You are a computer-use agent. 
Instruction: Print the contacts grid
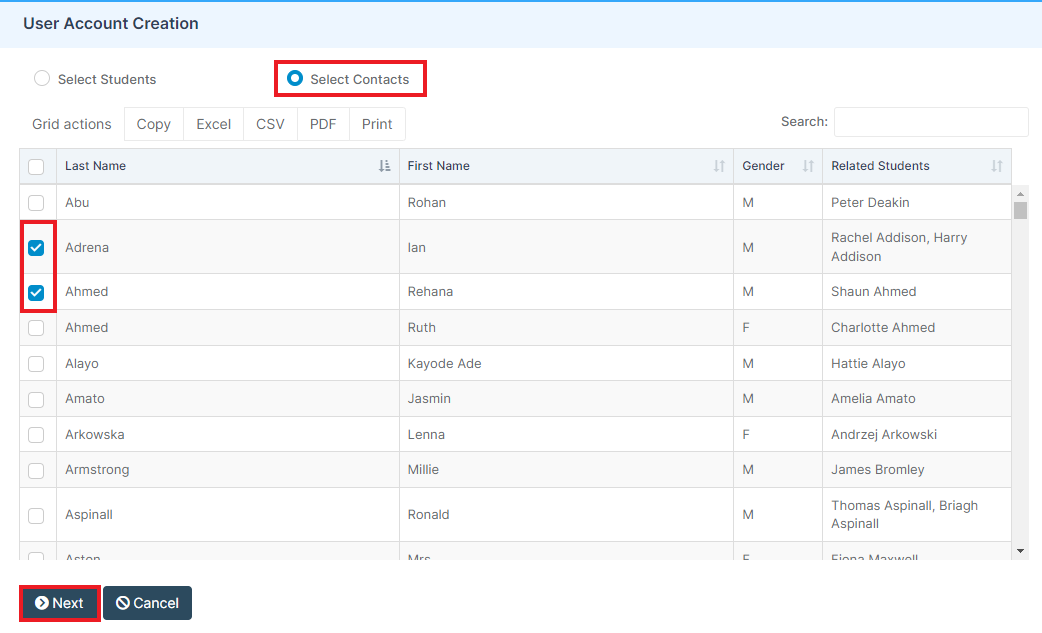[x=377, y=124]
